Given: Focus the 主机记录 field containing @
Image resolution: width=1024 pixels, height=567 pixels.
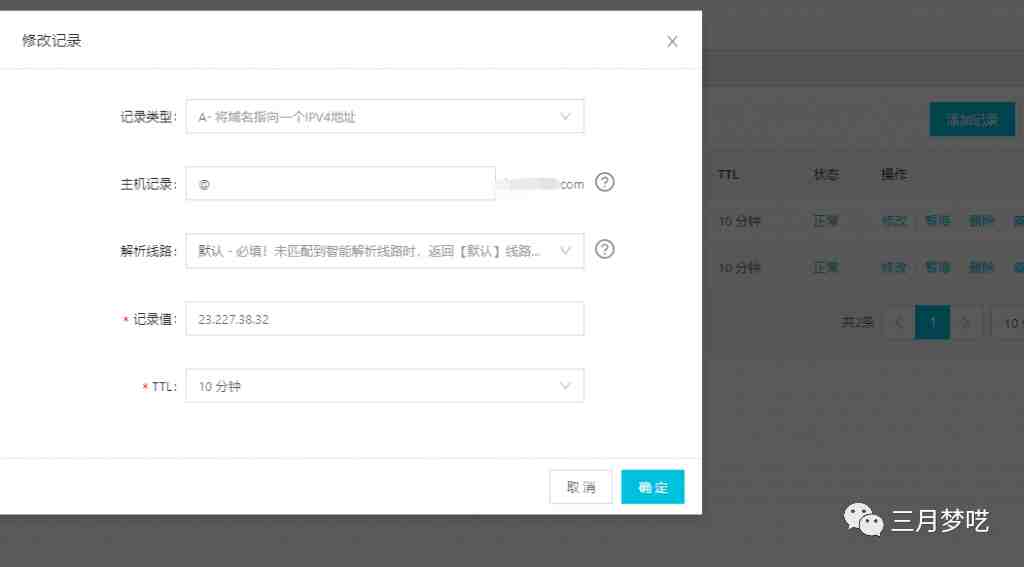Looking at the screenshot, I should [340, 184].
